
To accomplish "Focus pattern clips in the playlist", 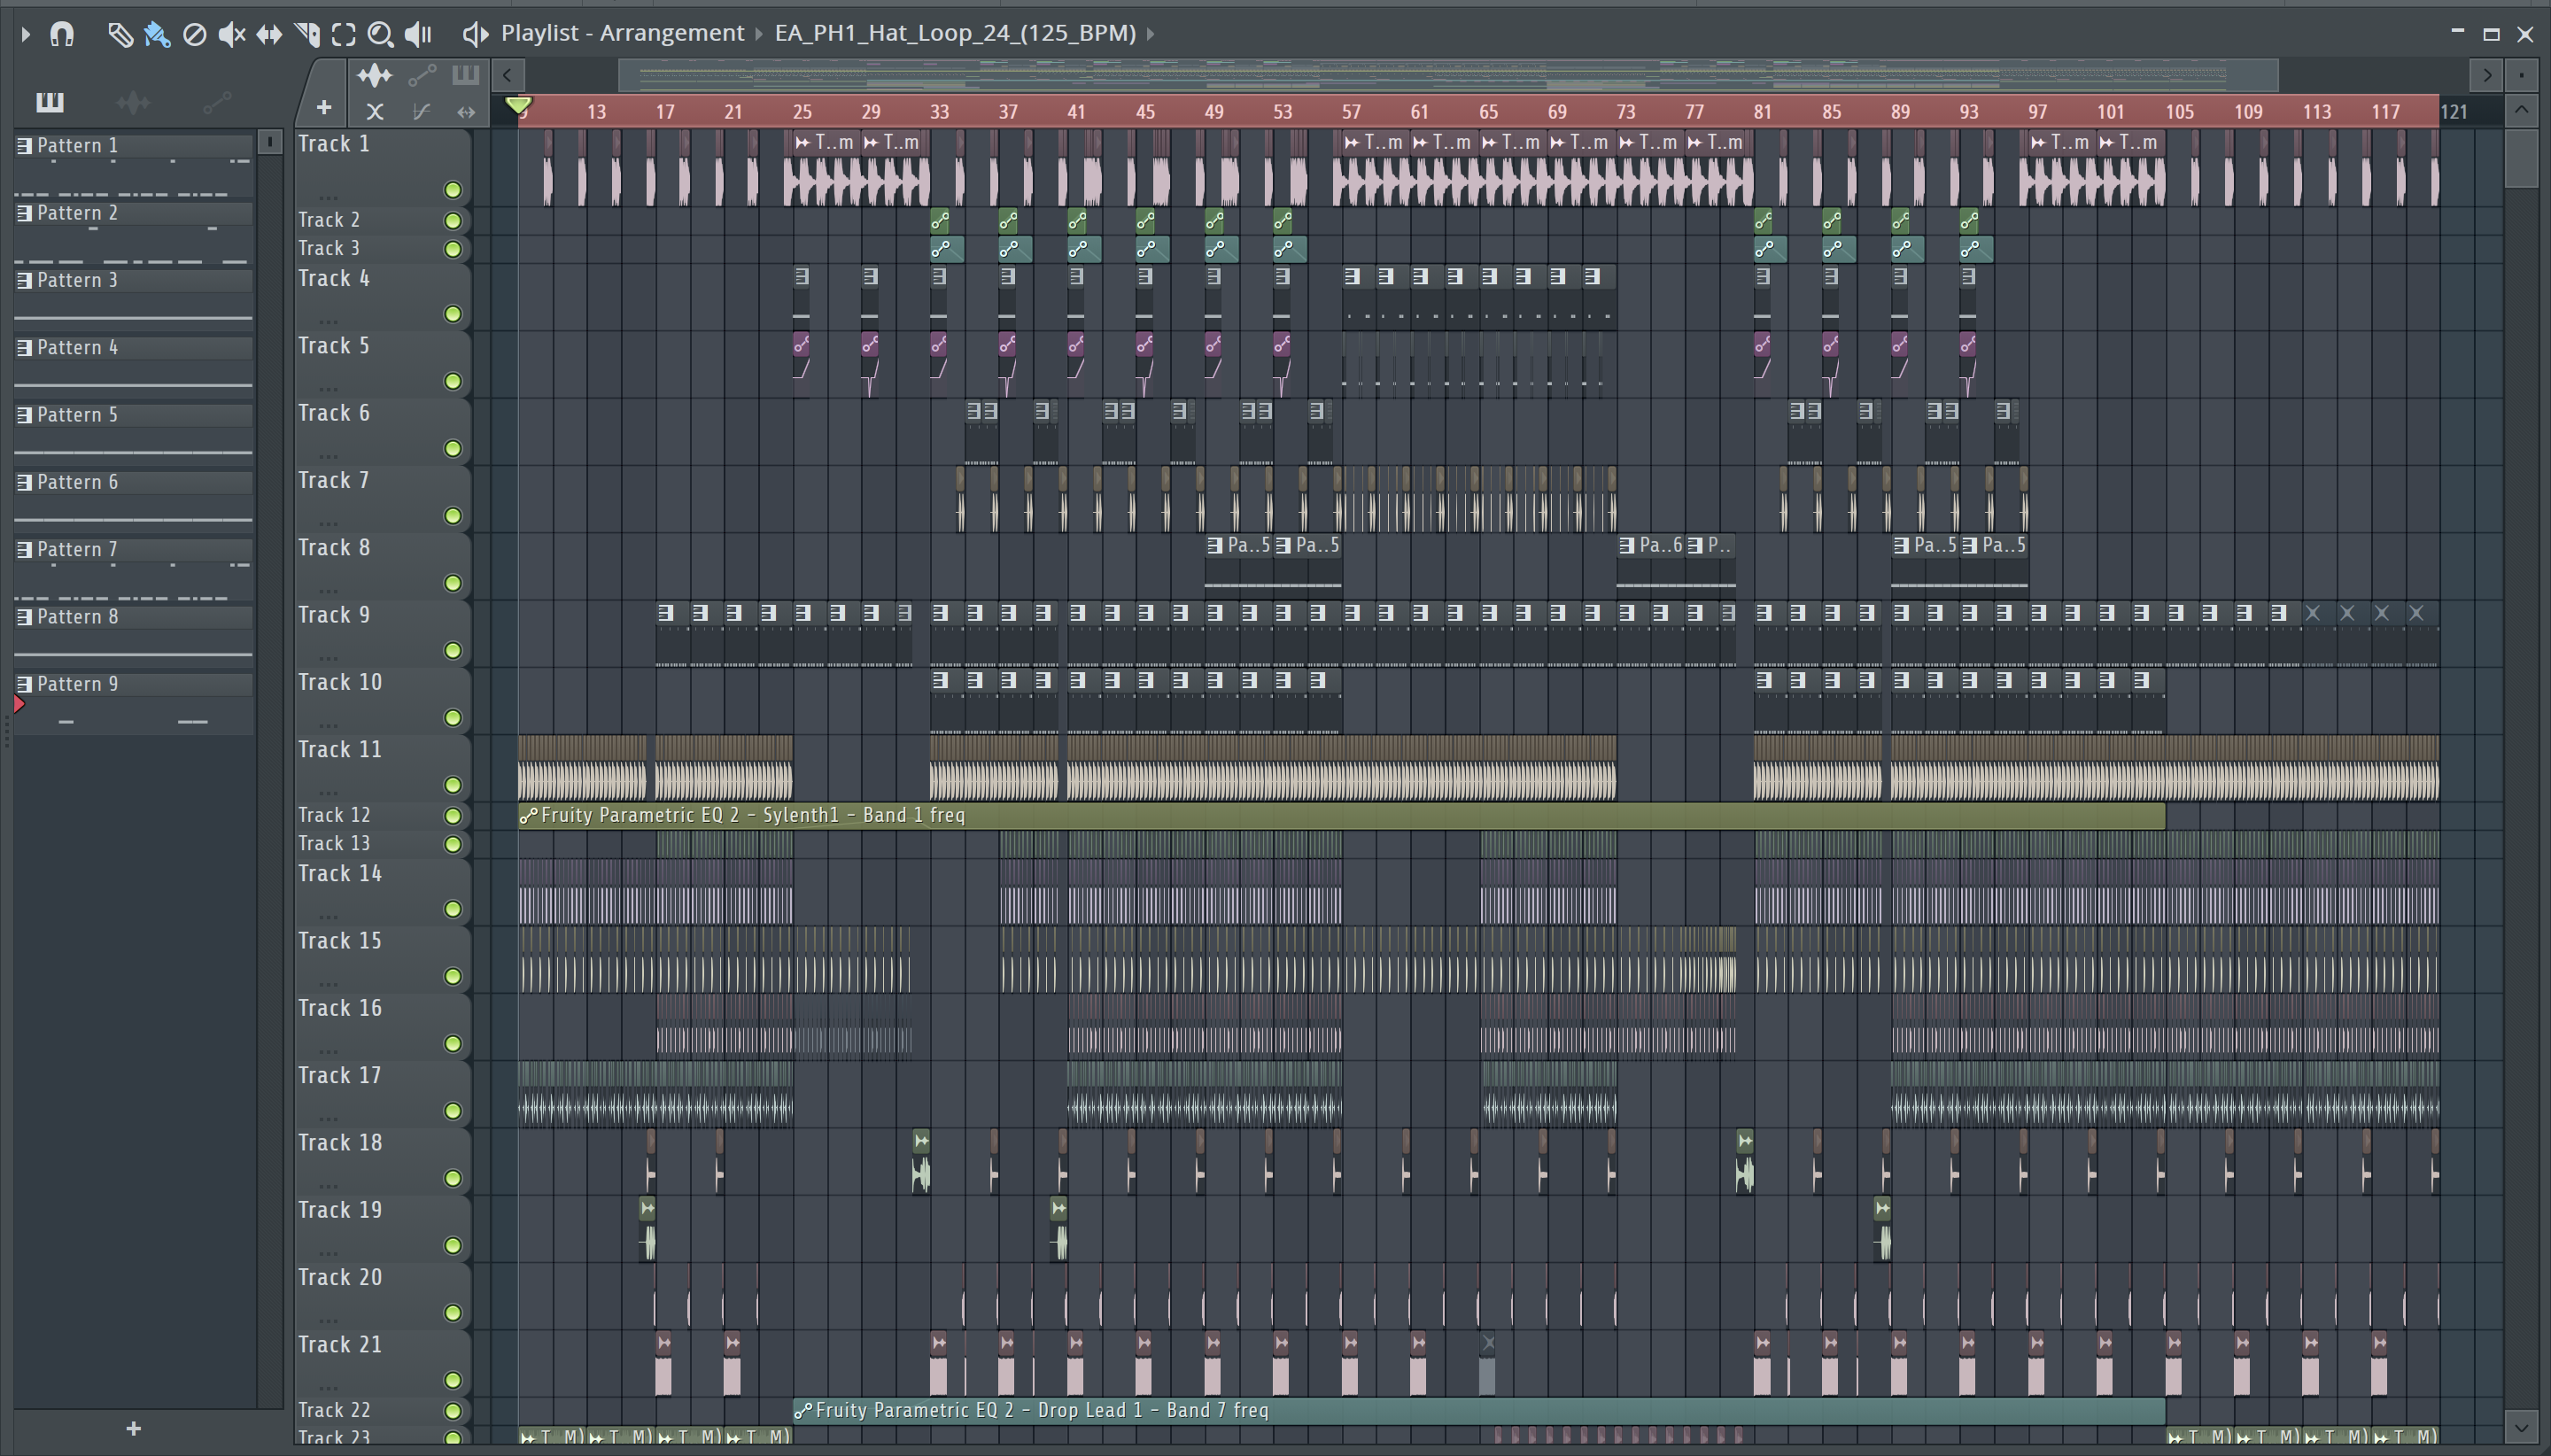I will click(465, 75).
